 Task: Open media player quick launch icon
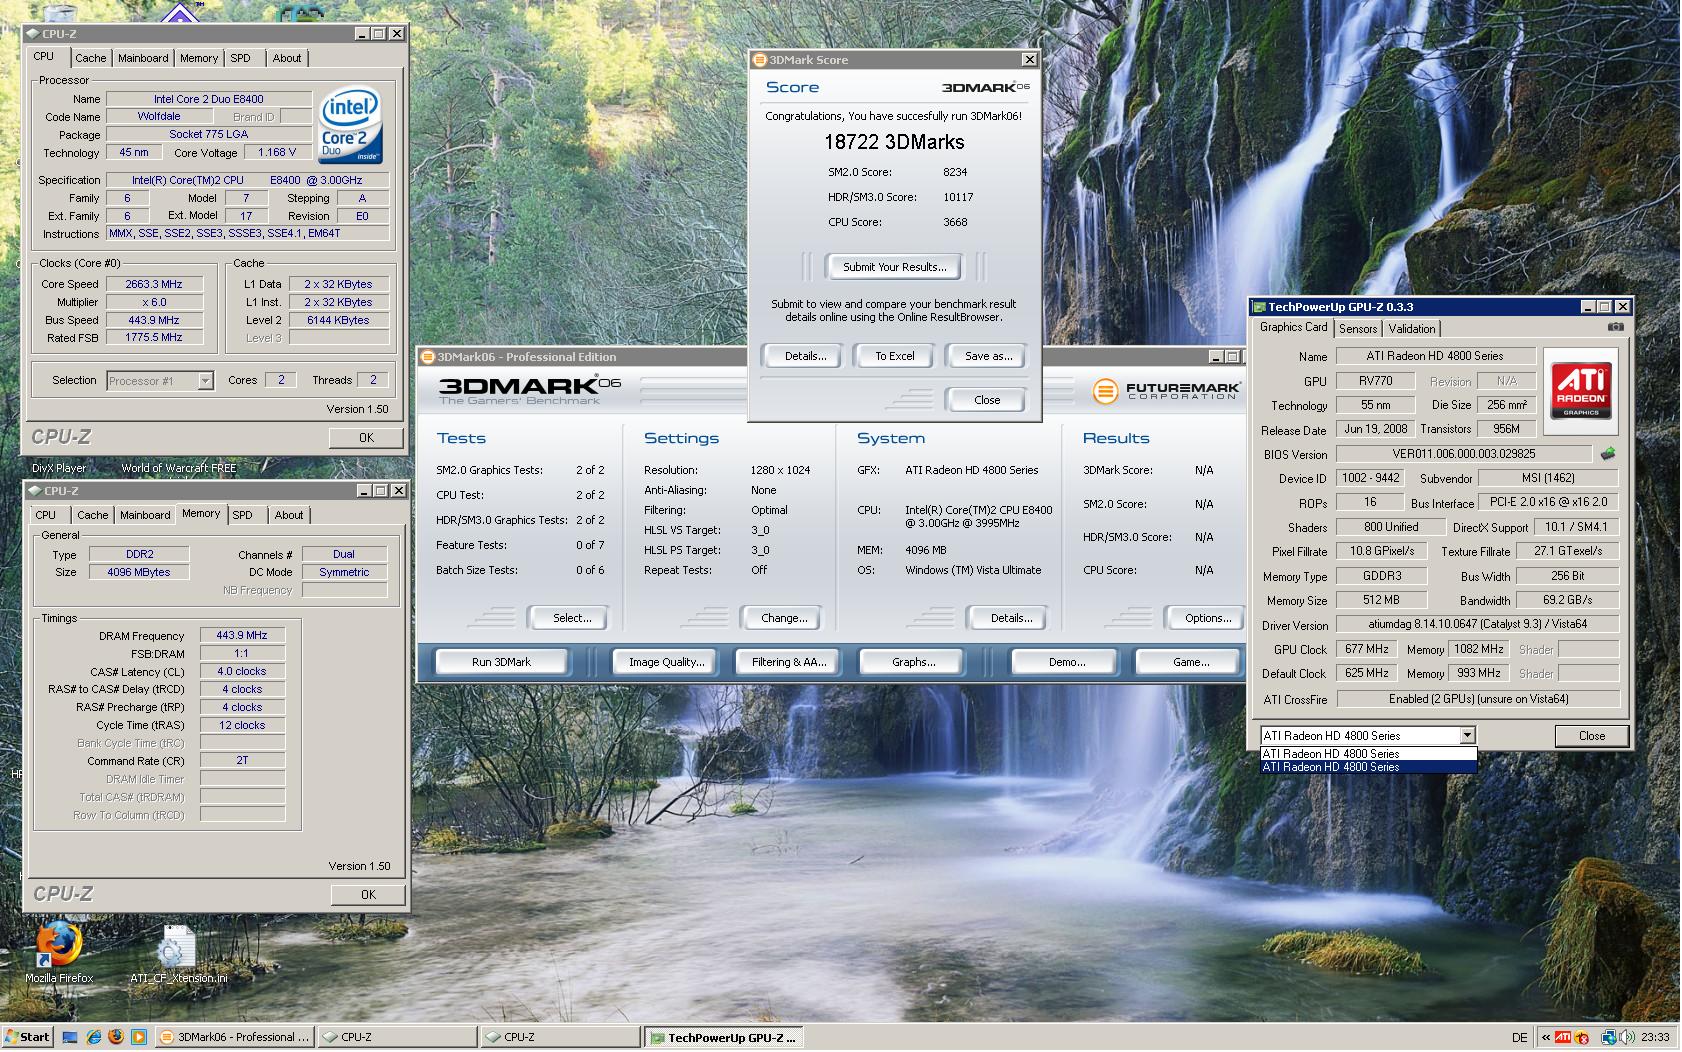click(138, 1037)
